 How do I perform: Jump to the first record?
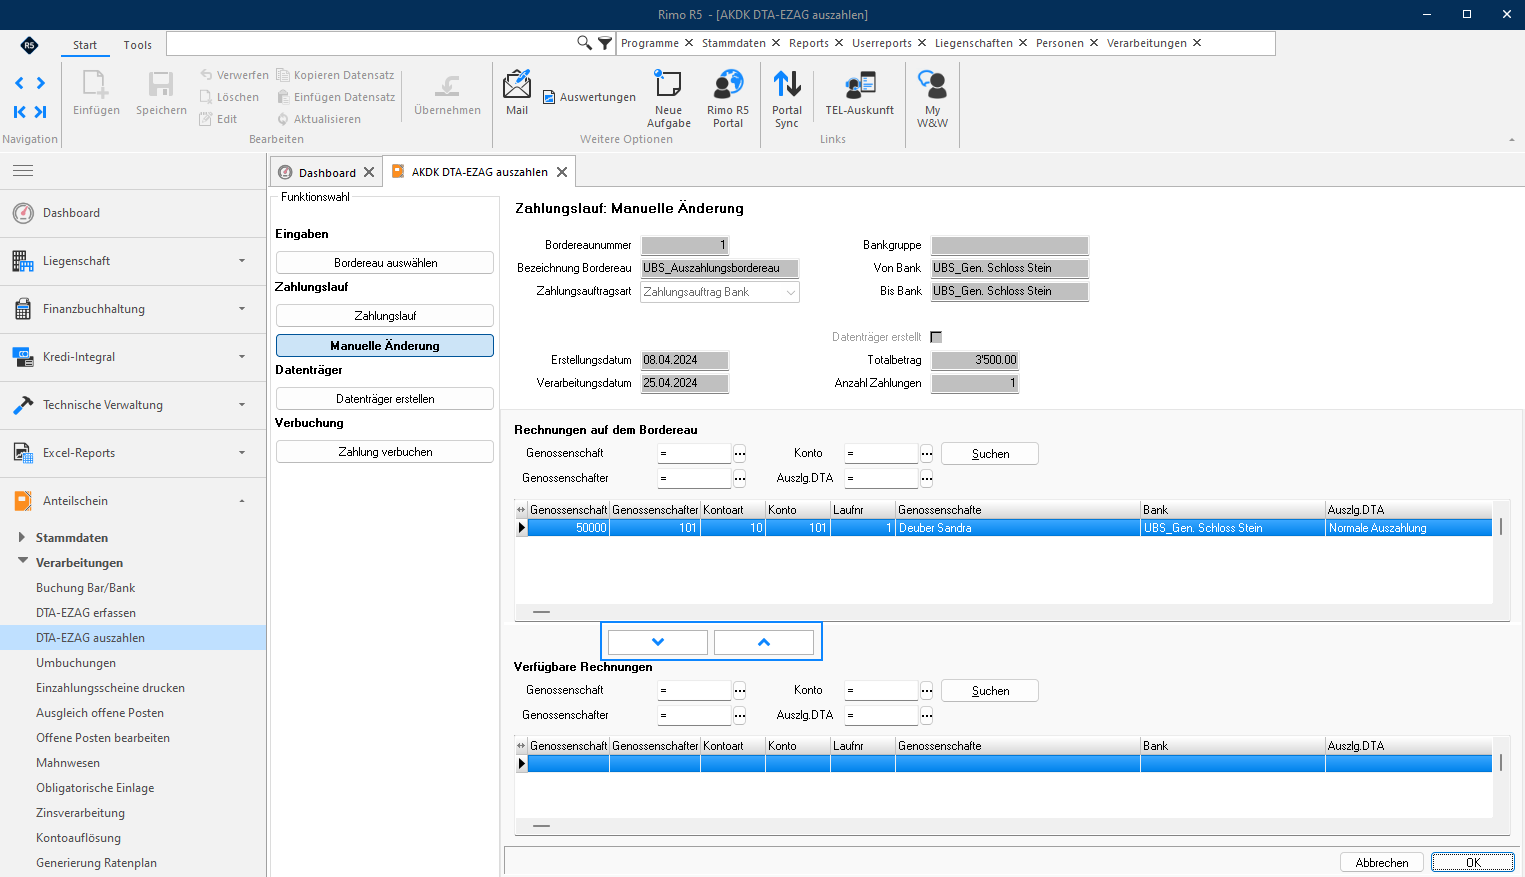tap(19, 112)
